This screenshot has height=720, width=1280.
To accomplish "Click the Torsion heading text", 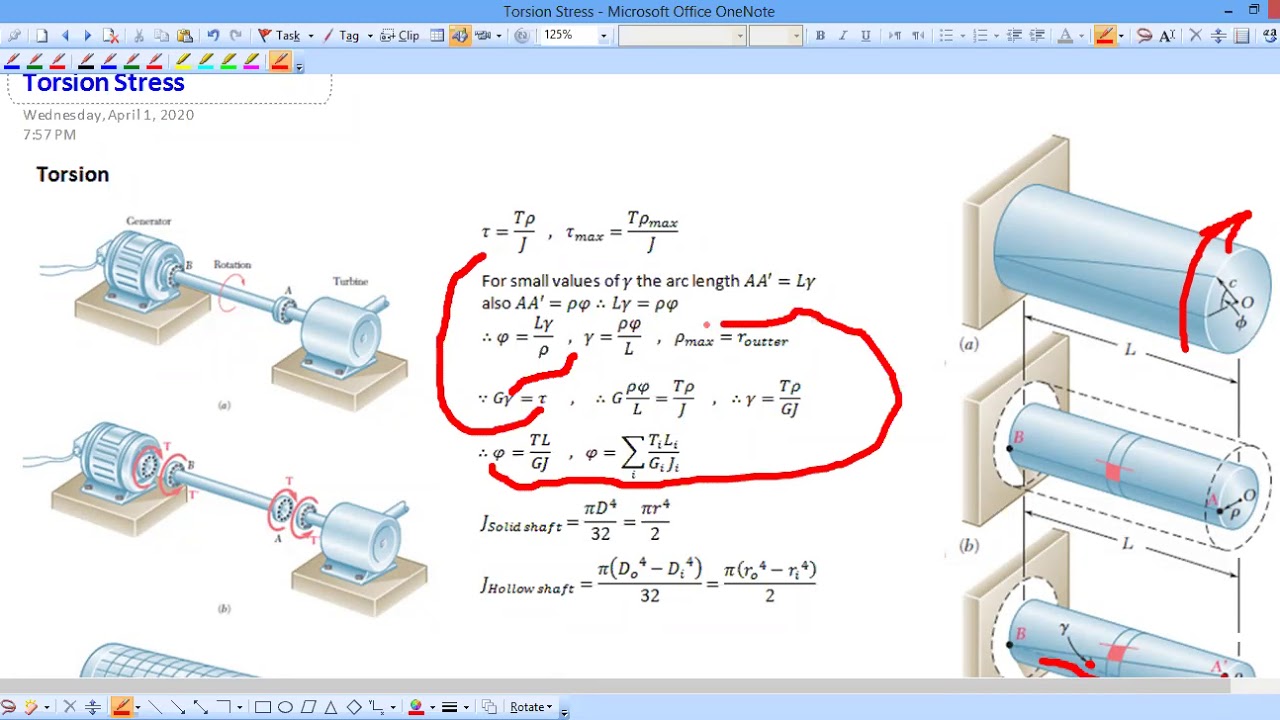I will tap(72, 174).
